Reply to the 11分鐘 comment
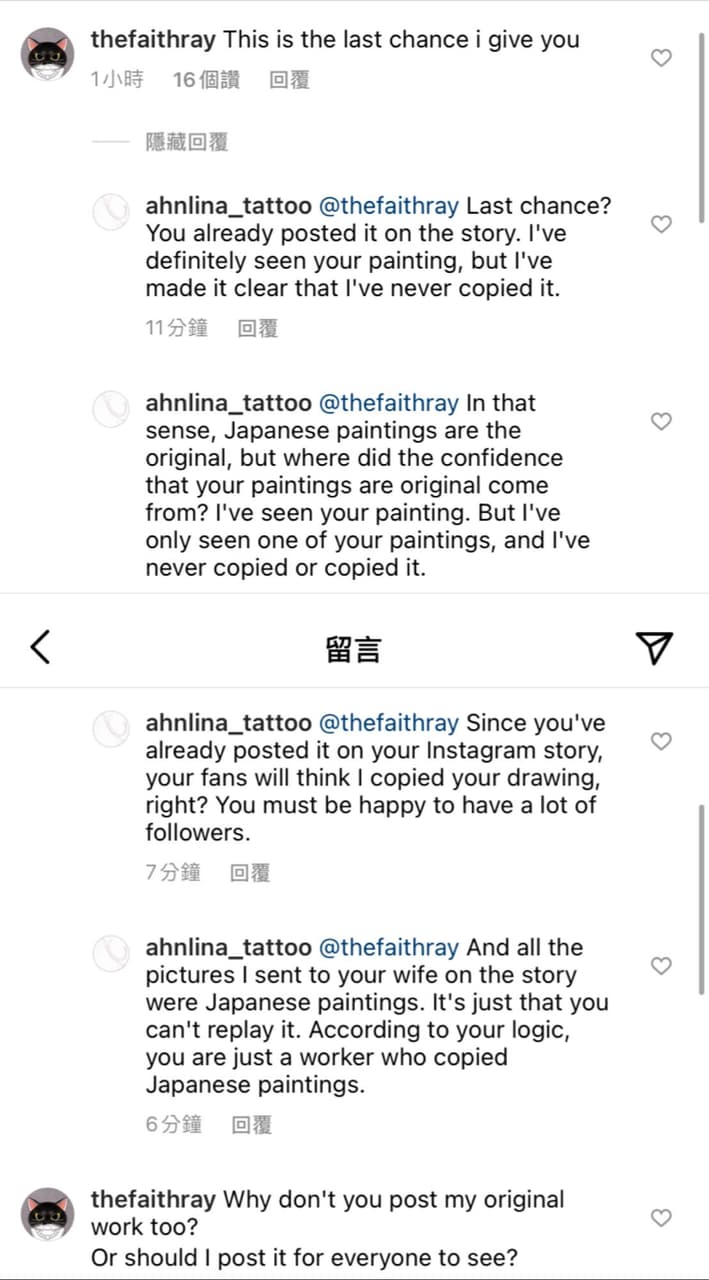The width and height of the screenshot is (709, 1280). 257,327
